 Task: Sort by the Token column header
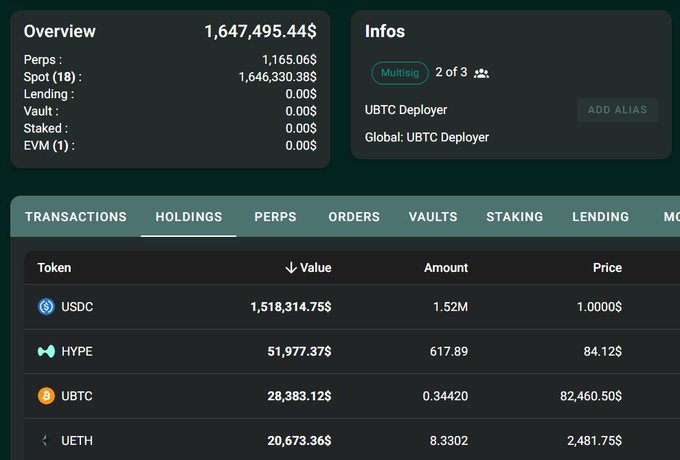click(54, 268)
